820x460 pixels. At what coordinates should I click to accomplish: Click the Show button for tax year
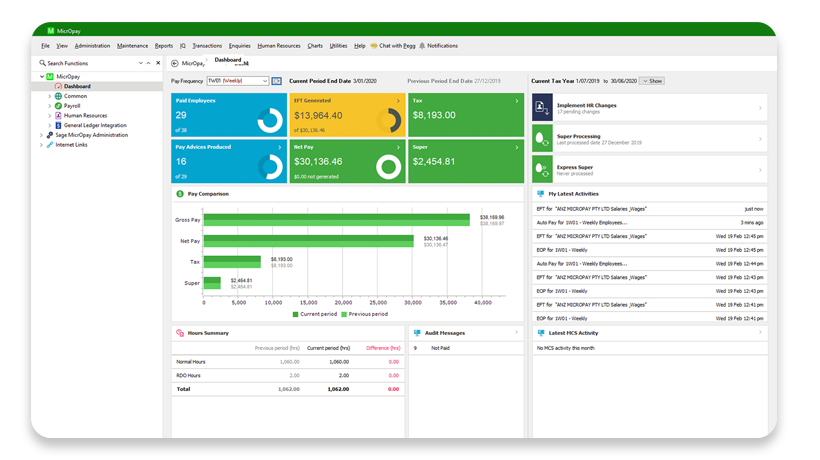653,81
